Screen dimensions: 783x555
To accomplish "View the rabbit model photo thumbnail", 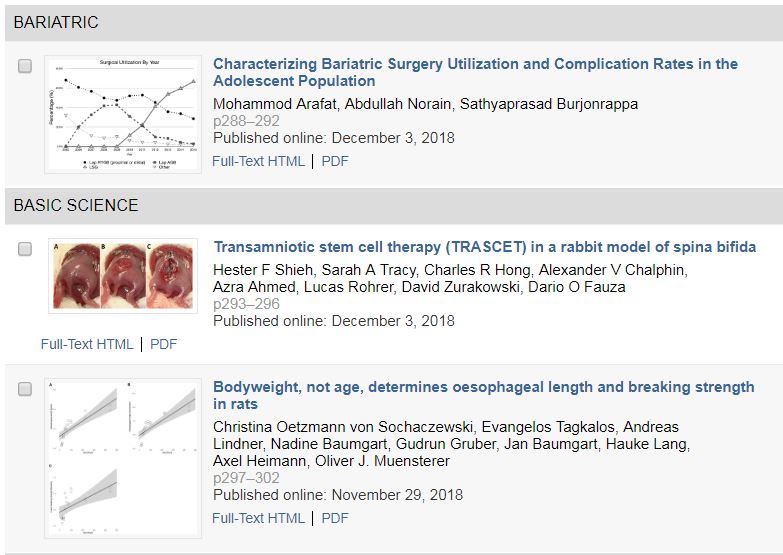I will pos(123,276).
